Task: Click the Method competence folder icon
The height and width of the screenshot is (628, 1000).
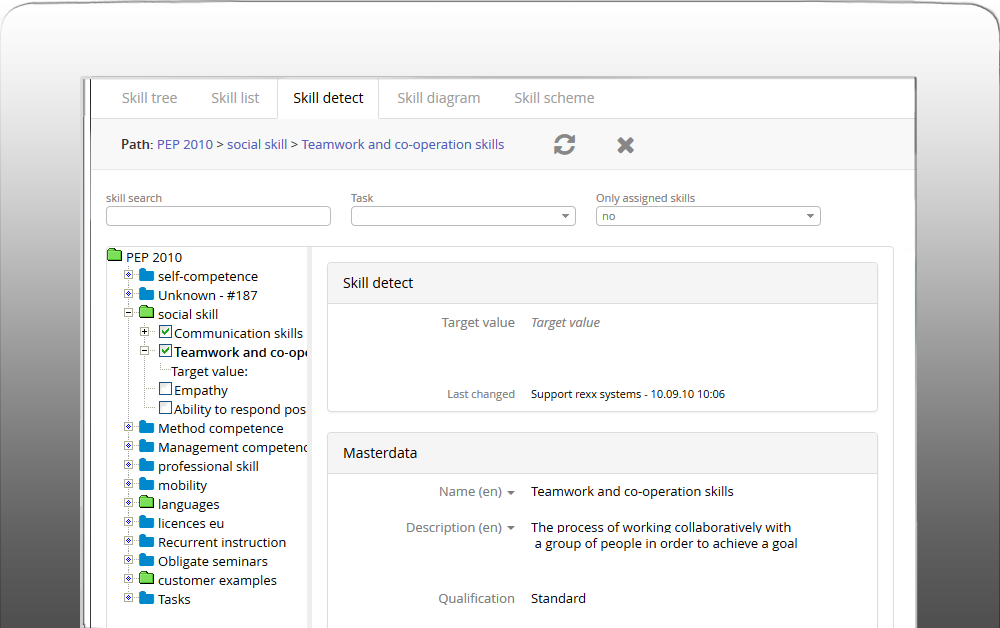Action: click(x=147, y=427)
